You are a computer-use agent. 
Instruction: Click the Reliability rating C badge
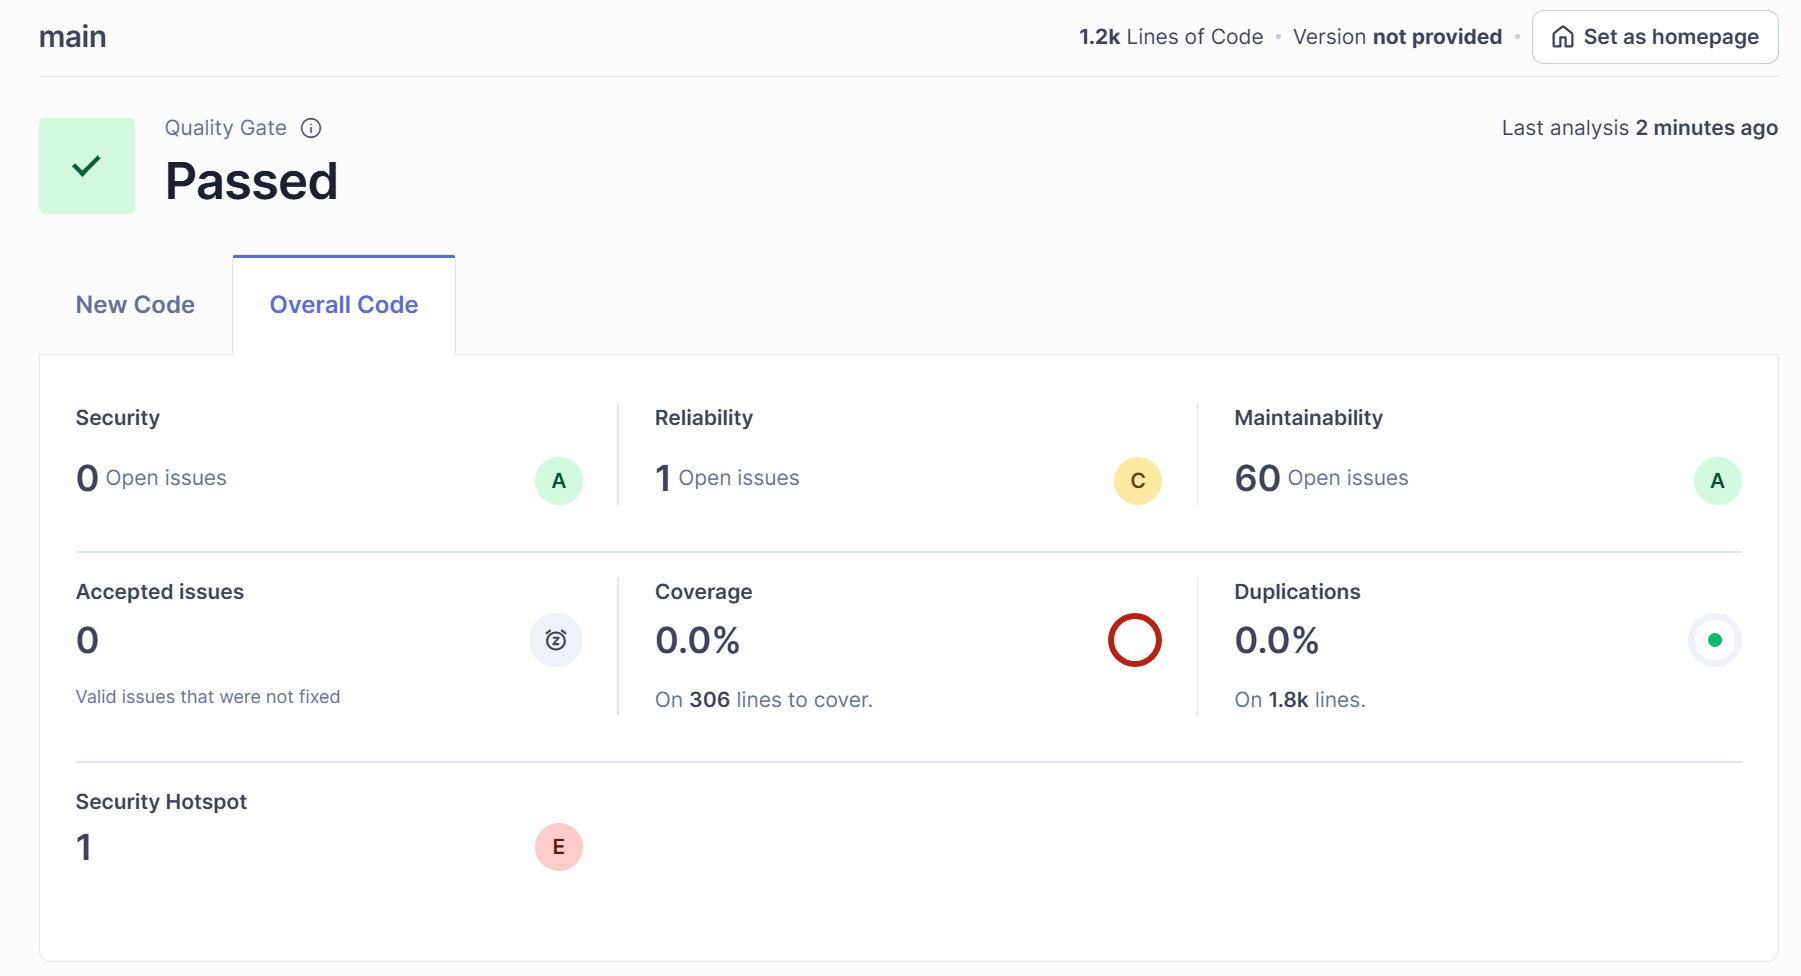pos(1137,481)
